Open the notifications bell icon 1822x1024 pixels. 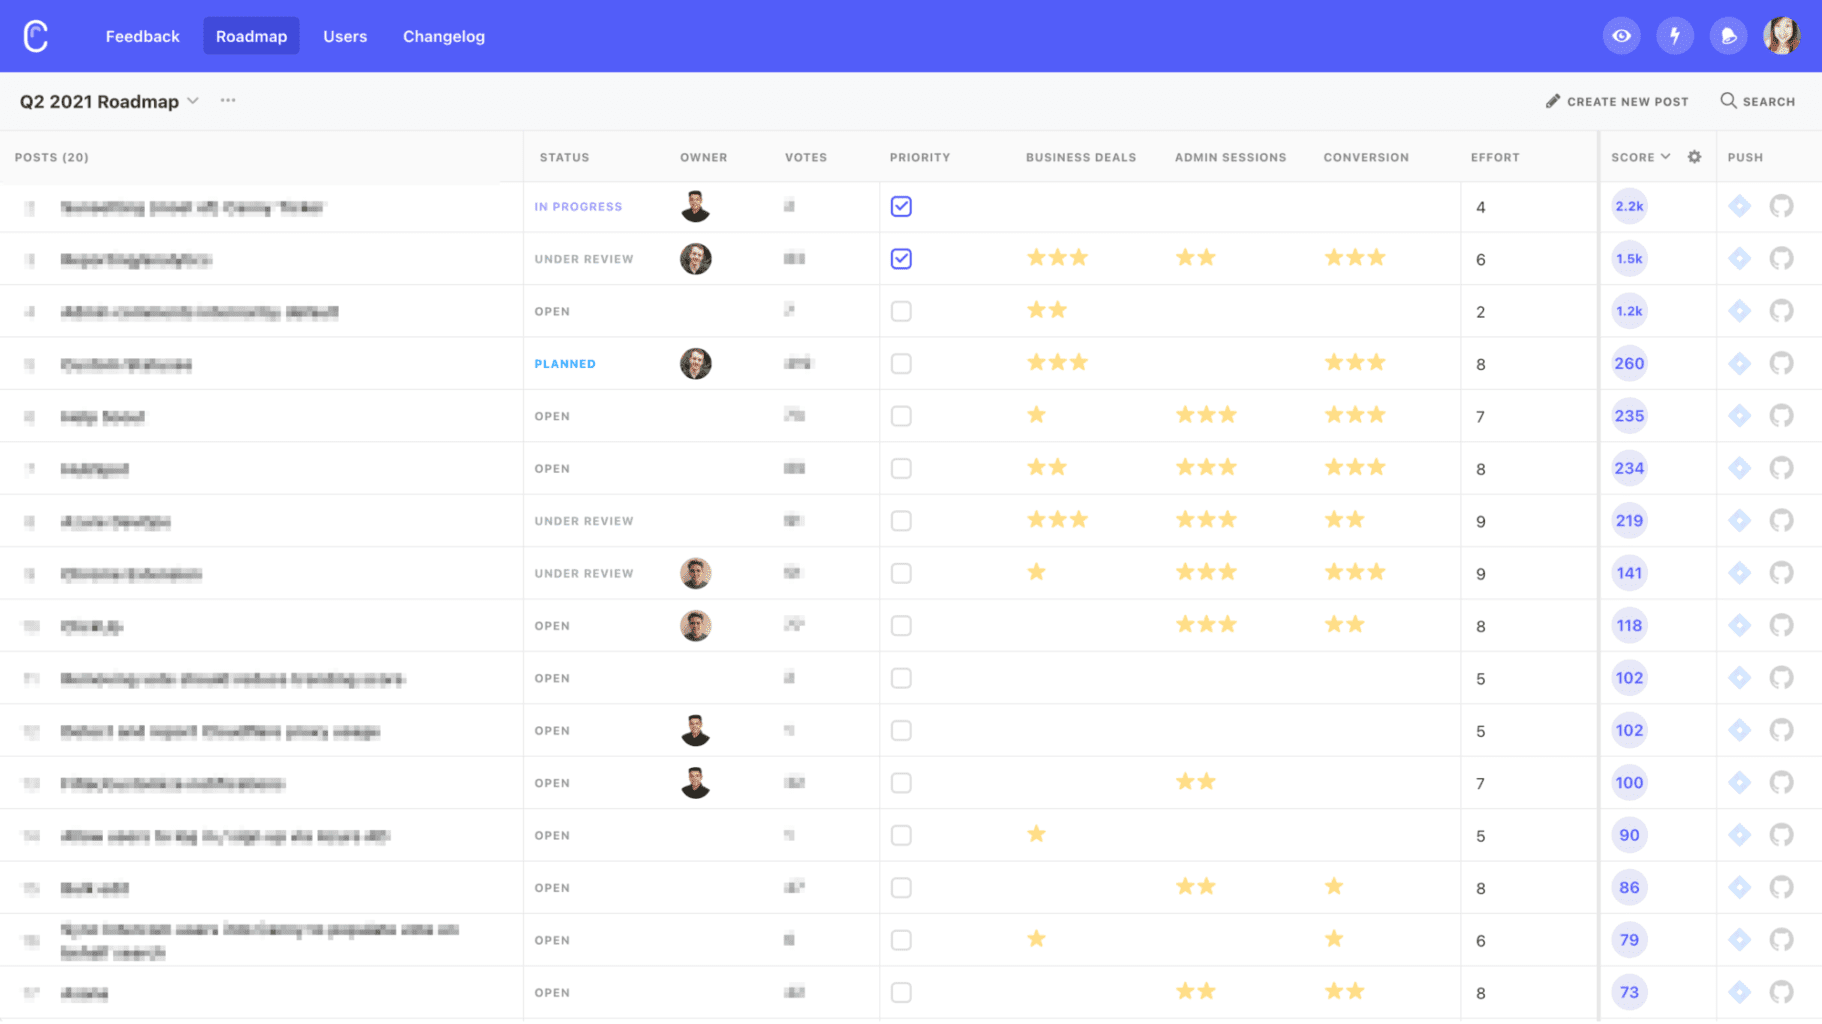(x=1728, y=36)
